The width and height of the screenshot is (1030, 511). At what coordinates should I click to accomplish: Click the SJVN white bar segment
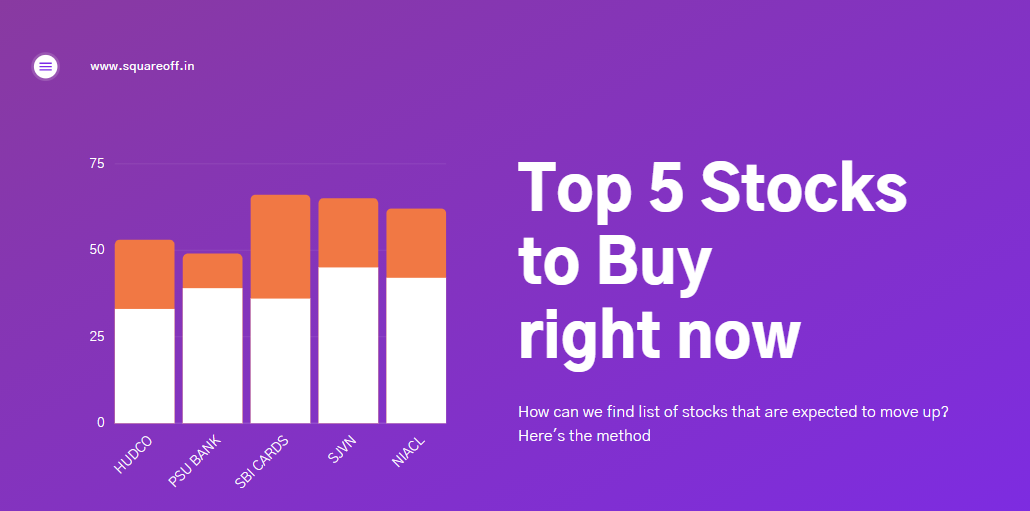348,345
